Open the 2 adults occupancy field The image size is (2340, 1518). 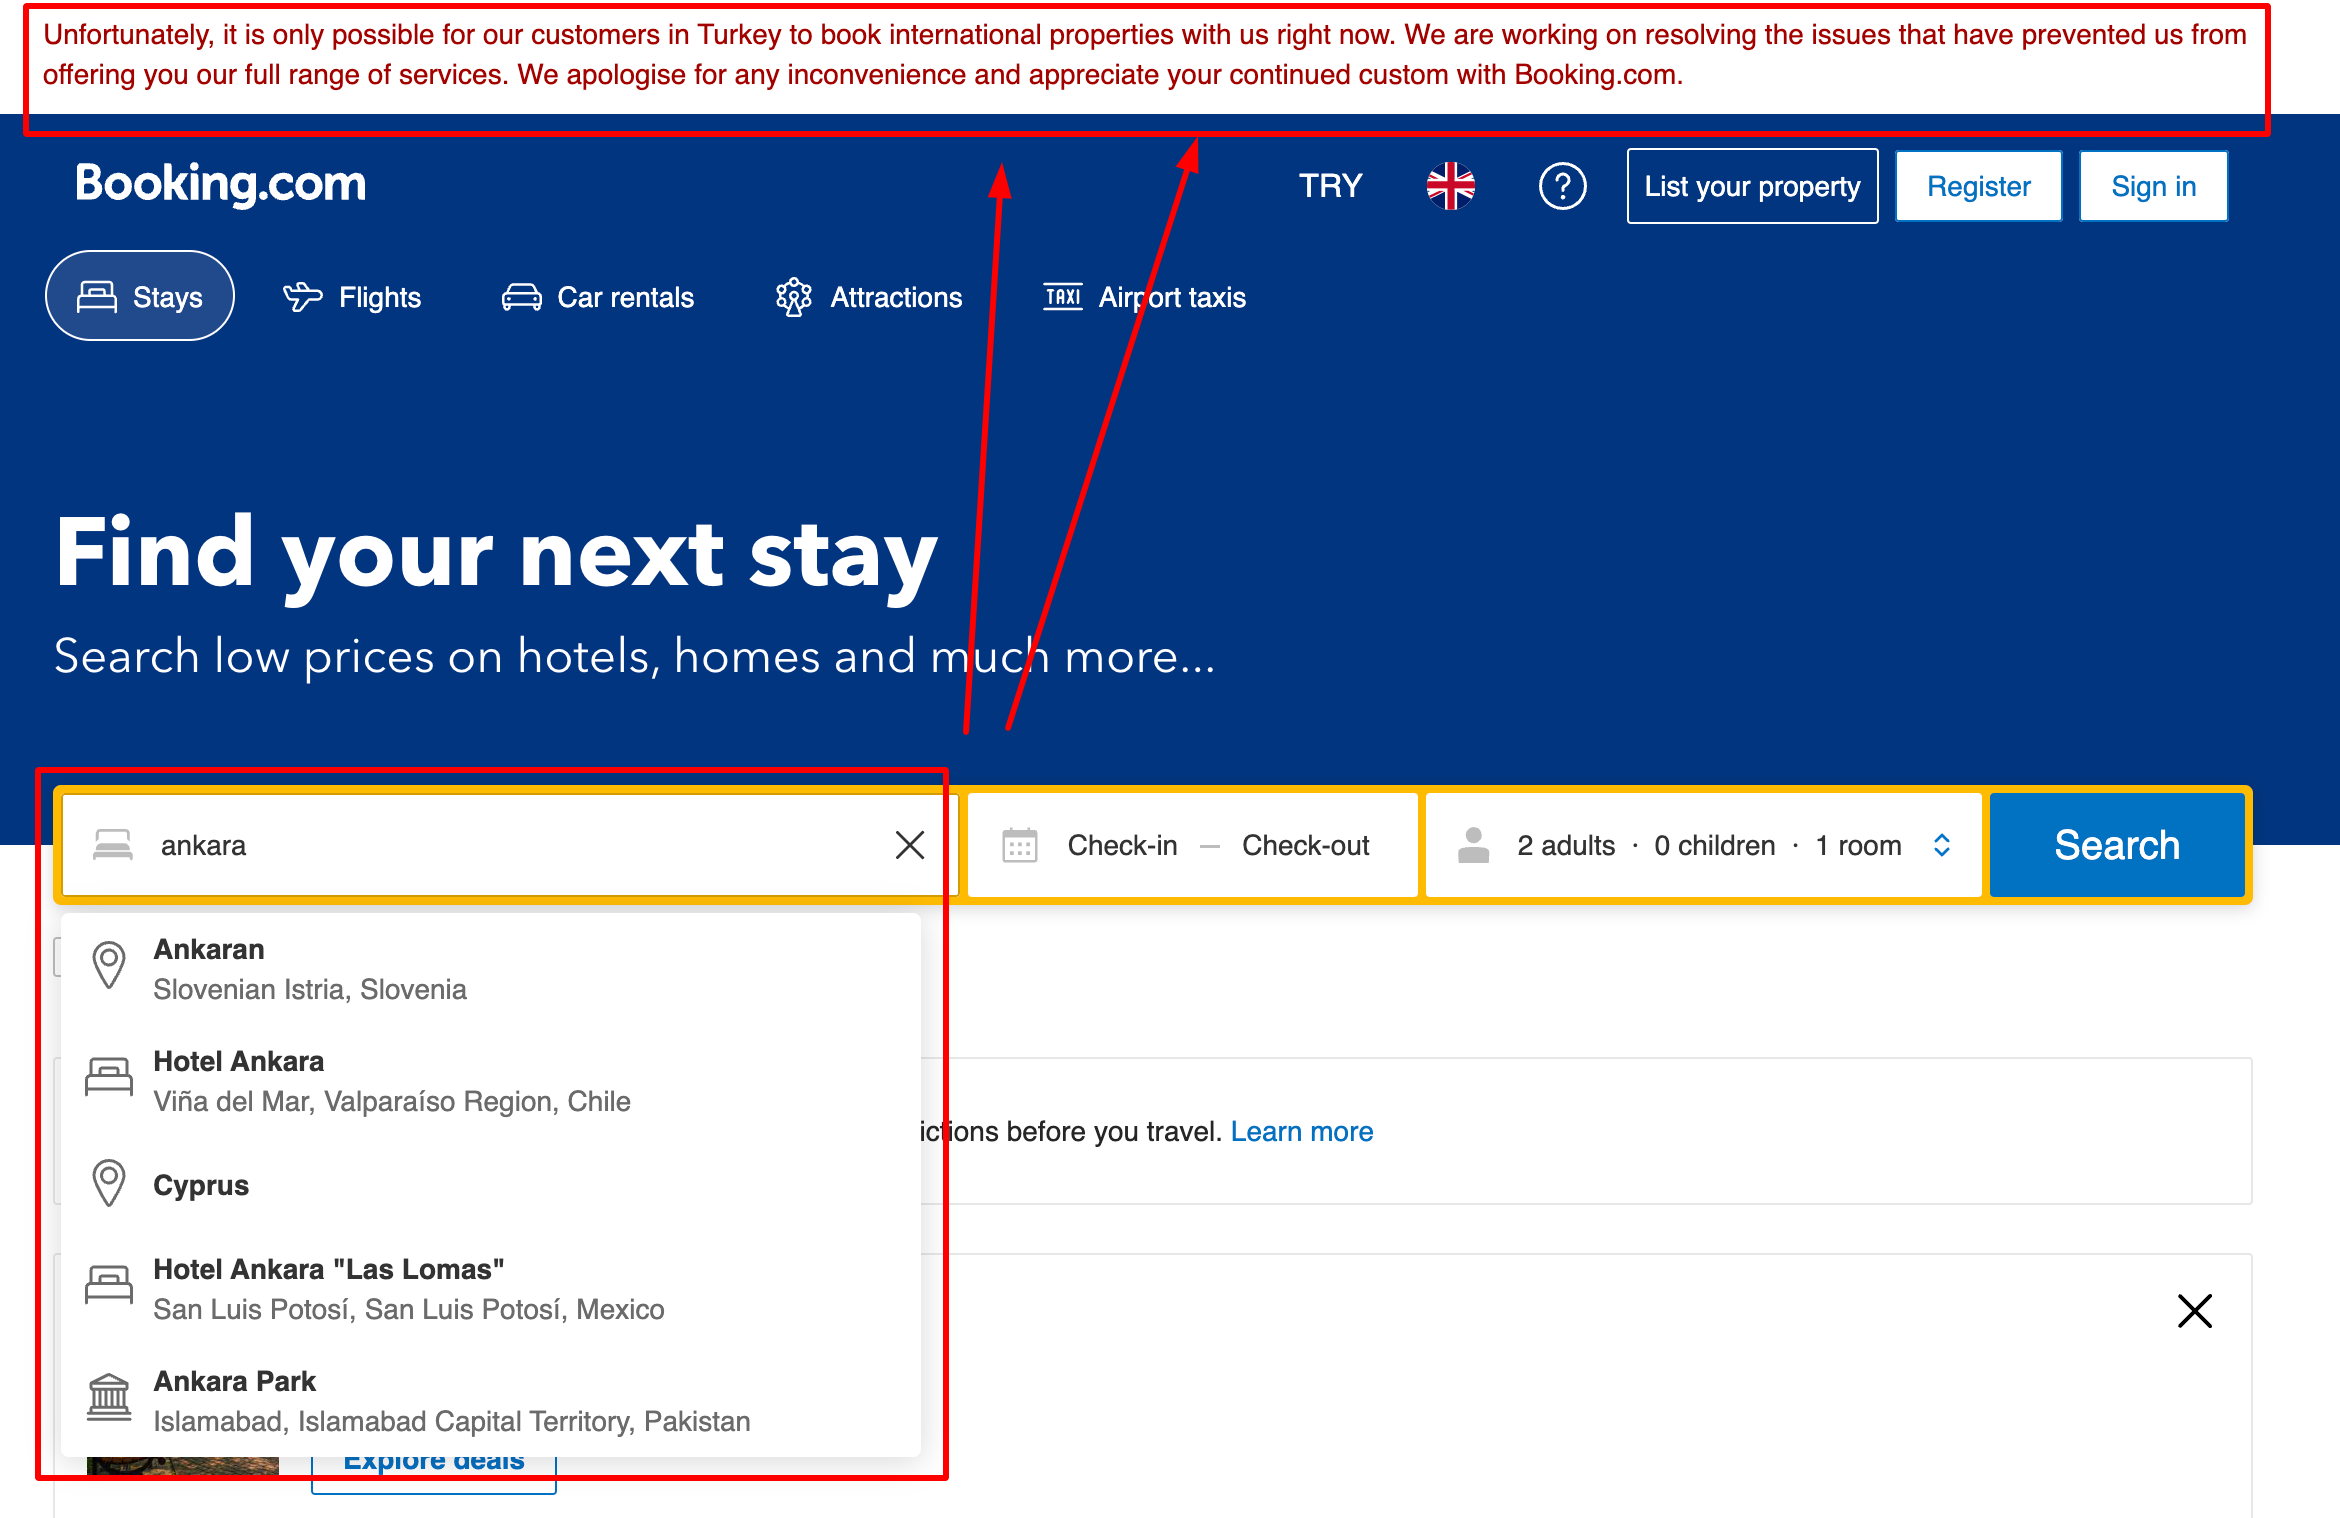(1704, 845)
